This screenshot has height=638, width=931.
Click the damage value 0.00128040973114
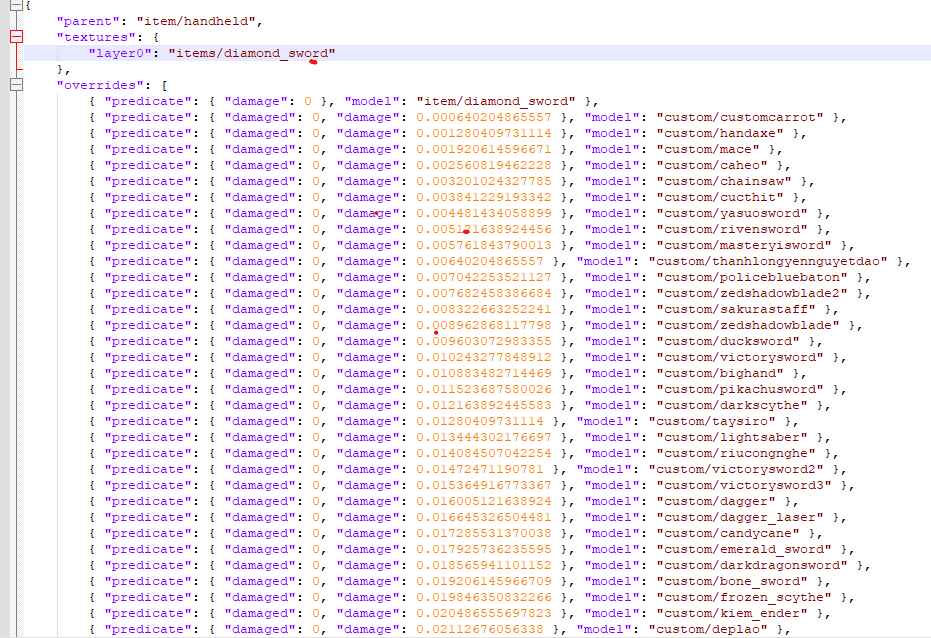pos(484,134)
